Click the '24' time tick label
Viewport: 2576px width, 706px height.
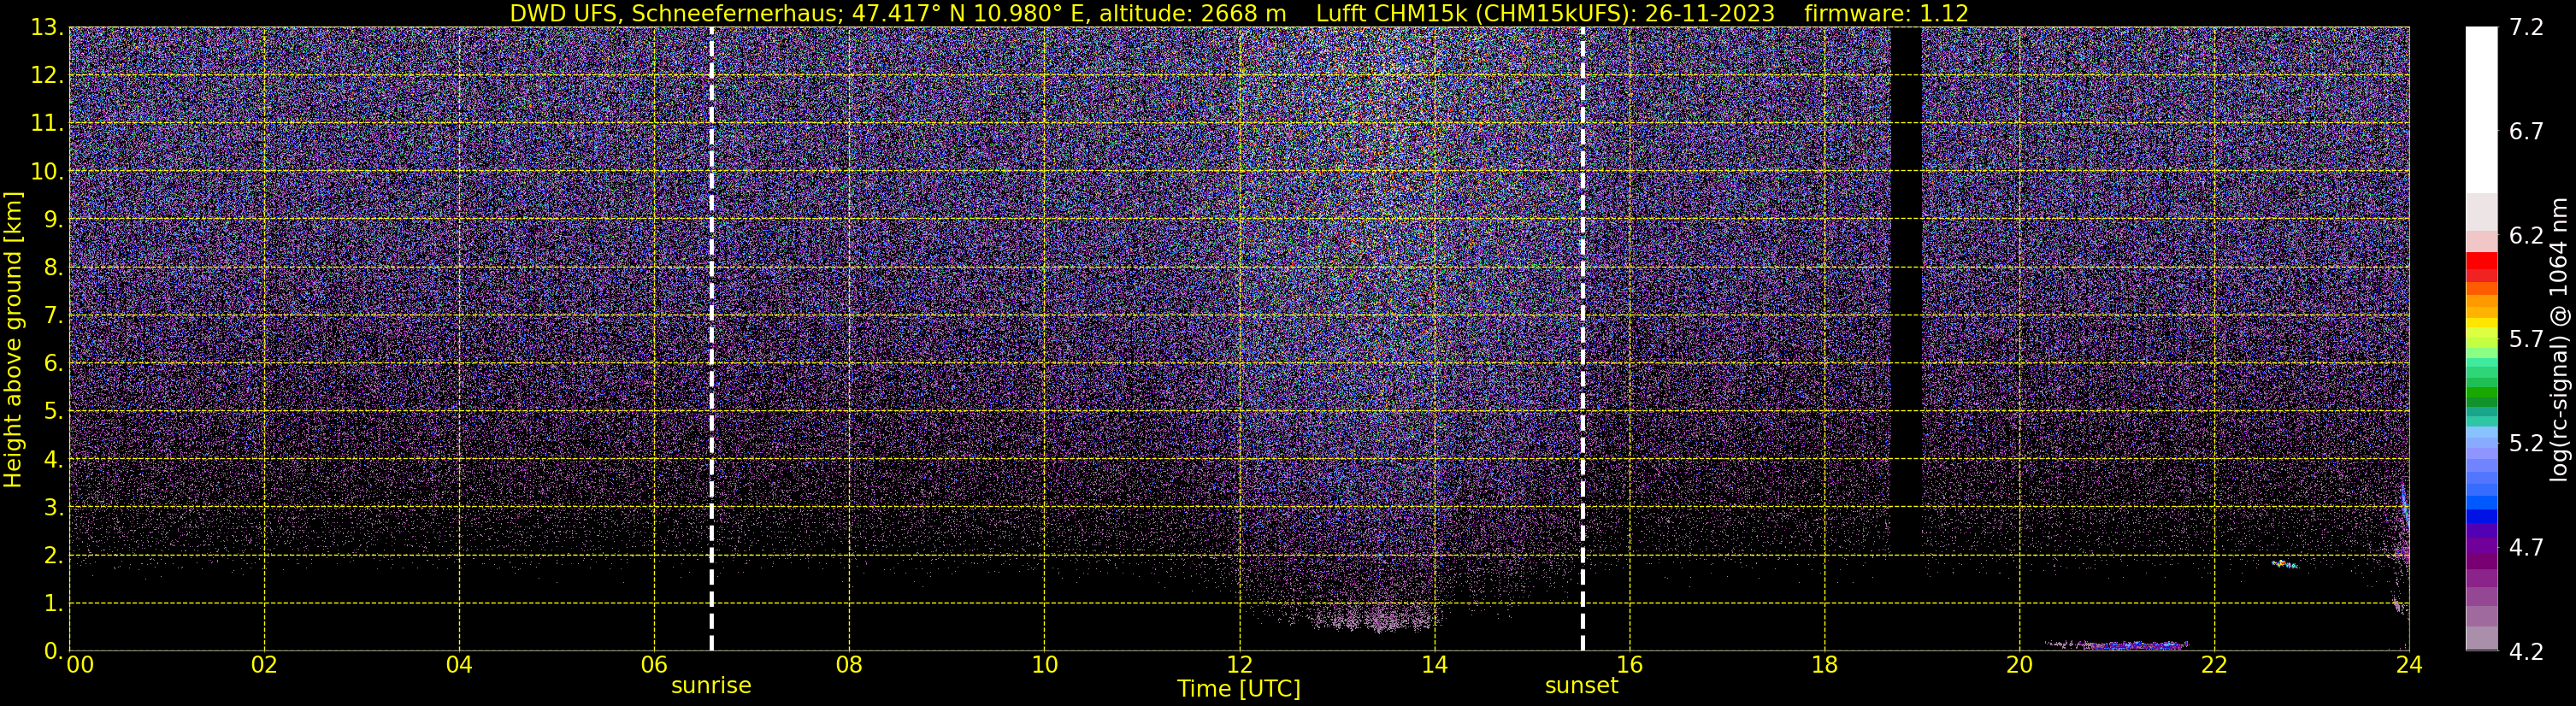(2409, 665)
